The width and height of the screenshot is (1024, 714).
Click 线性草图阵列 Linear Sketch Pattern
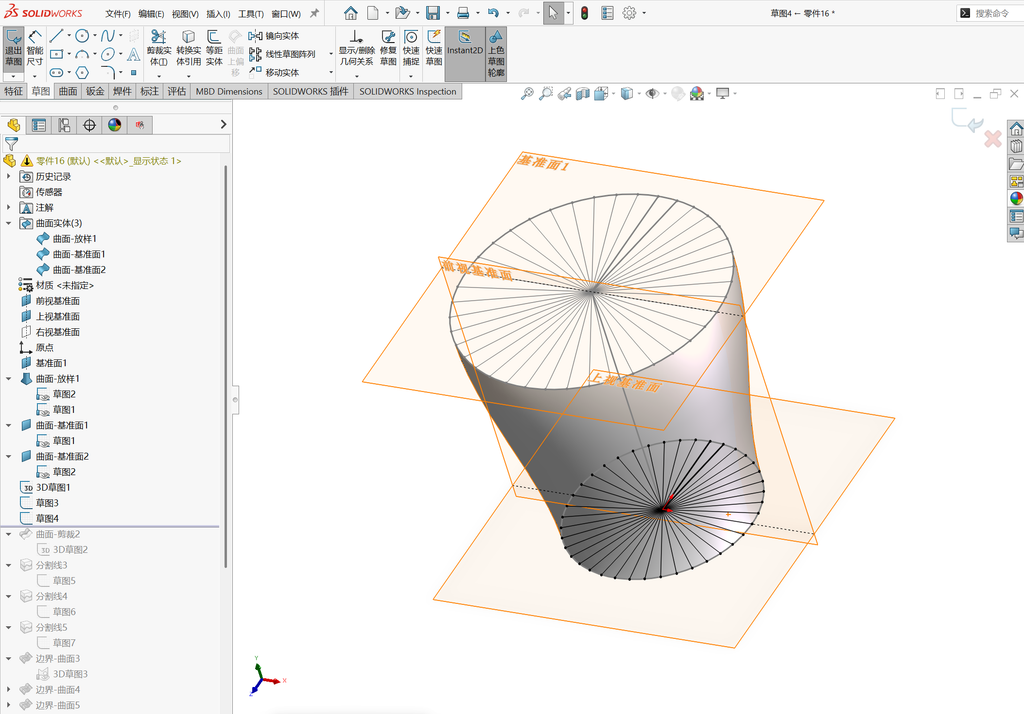click(x=281, y=54)
